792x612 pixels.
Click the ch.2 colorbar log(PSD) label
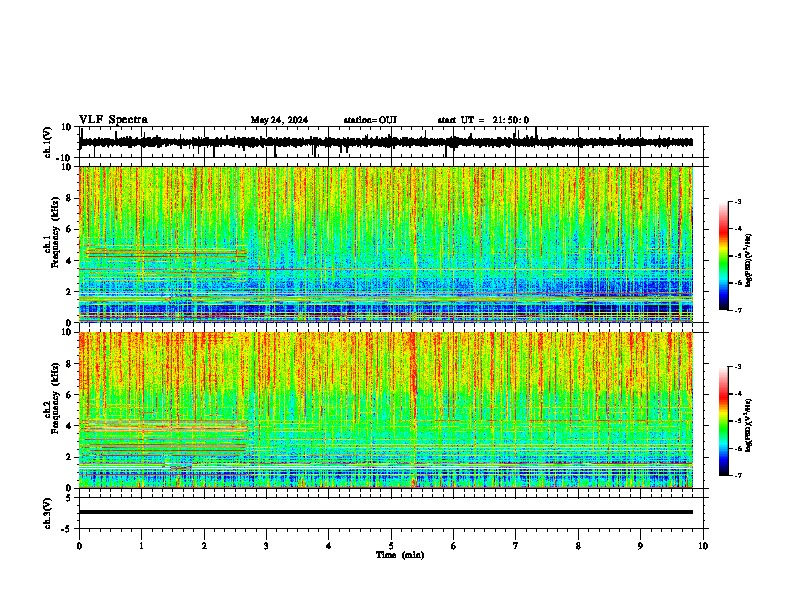(749, 426)
